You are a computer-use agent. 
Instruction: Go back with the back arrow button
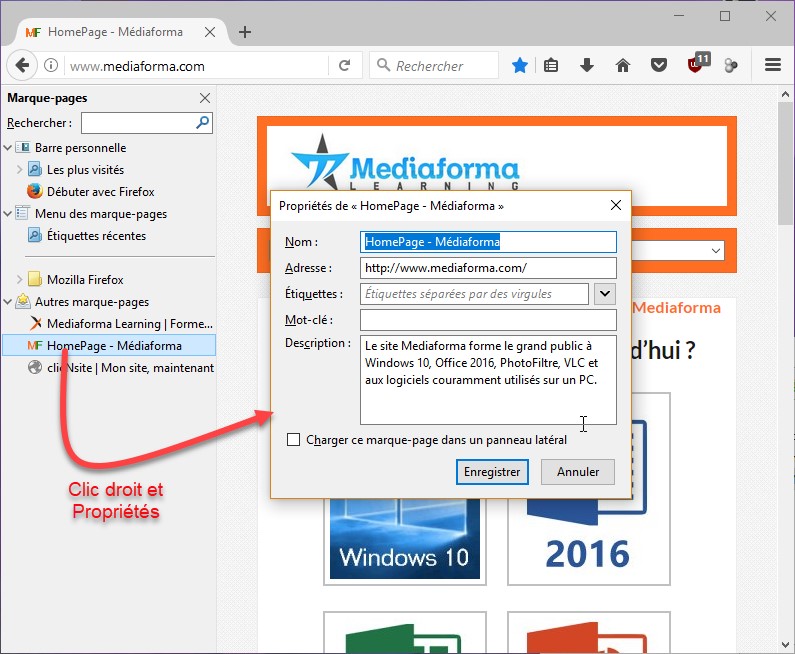pos(22,65)
